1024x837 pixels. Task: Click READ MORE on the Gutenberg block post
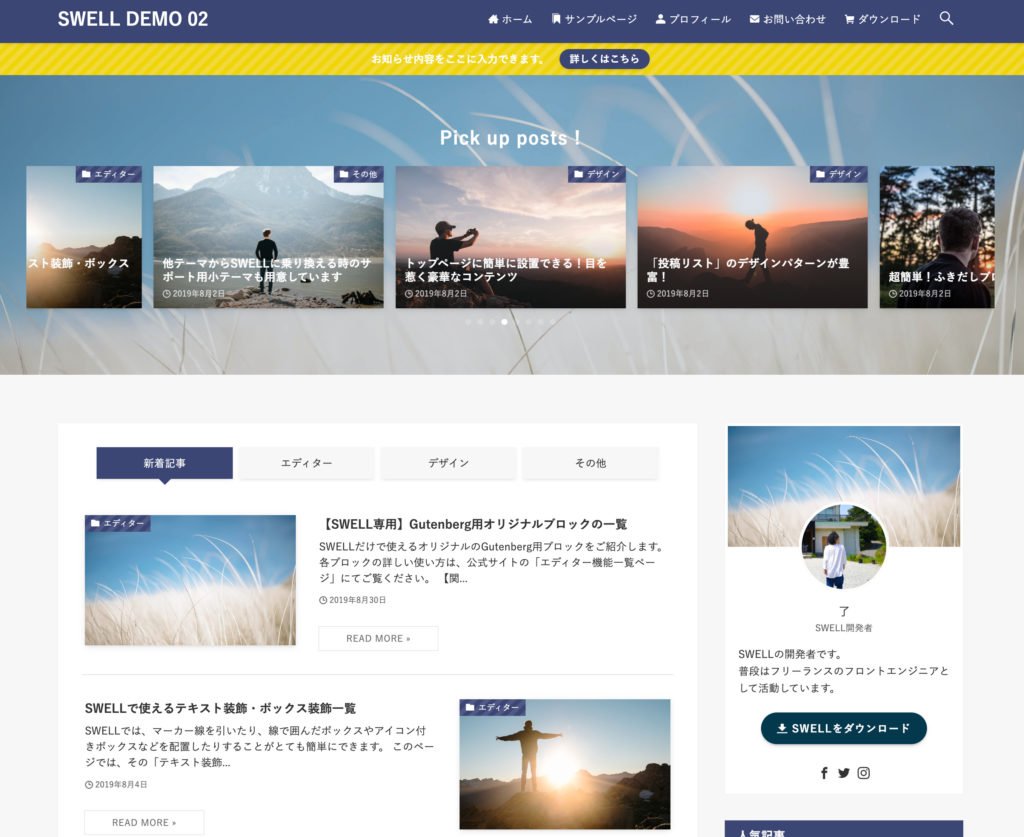coord(378,638)
